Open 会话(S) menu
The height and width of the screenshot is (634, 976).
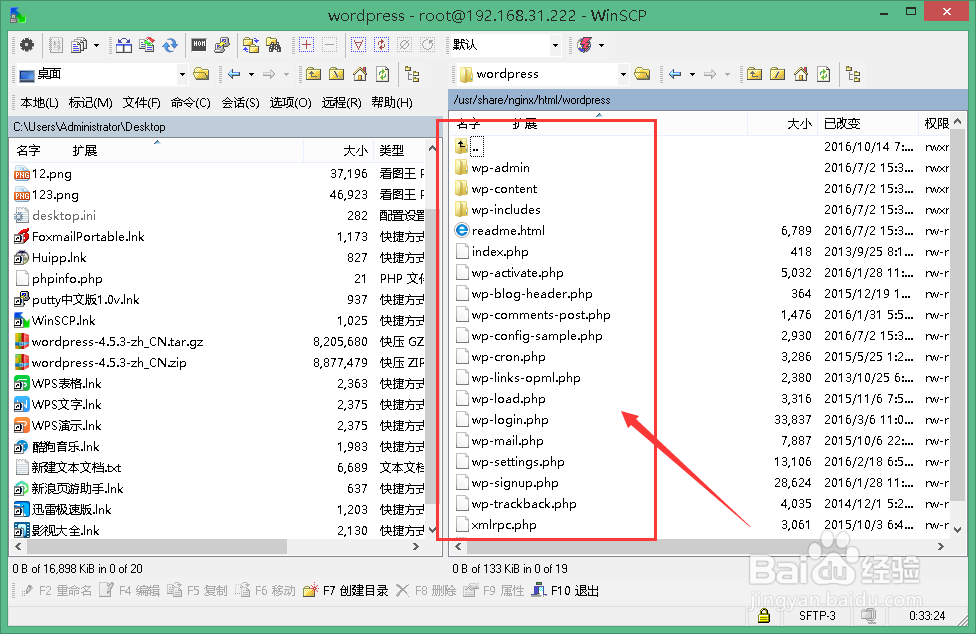click(x=240, y=103)
